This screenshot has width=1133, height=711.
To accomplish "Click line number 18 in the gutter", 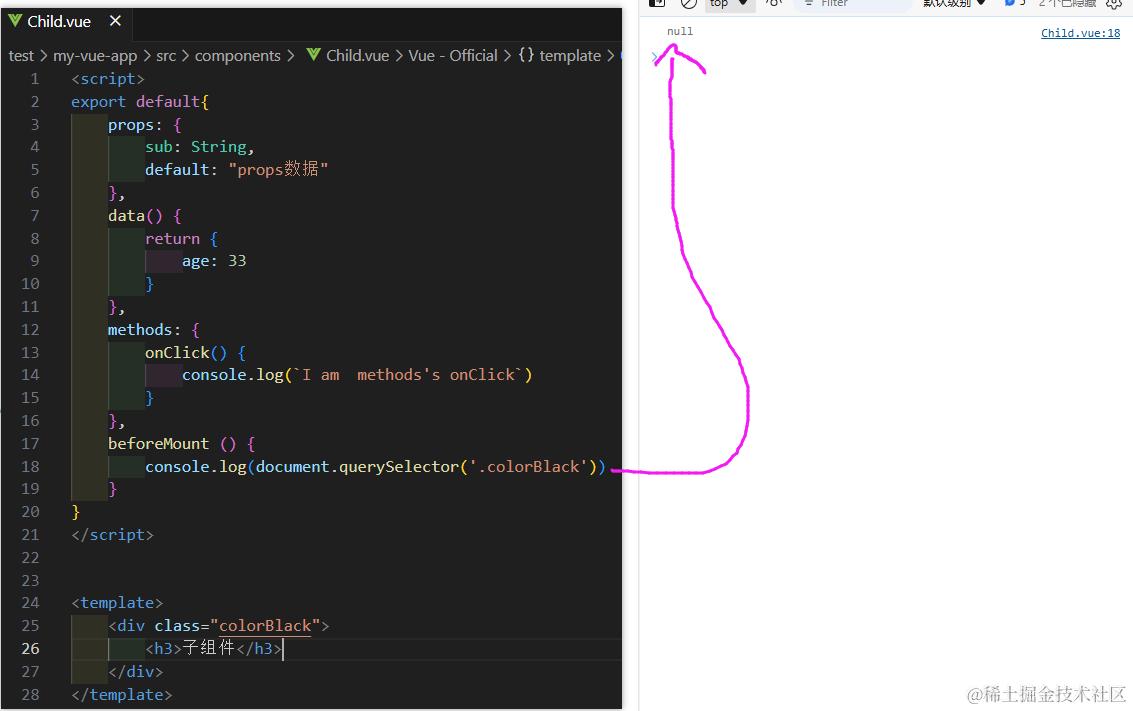I will [30, 466].
